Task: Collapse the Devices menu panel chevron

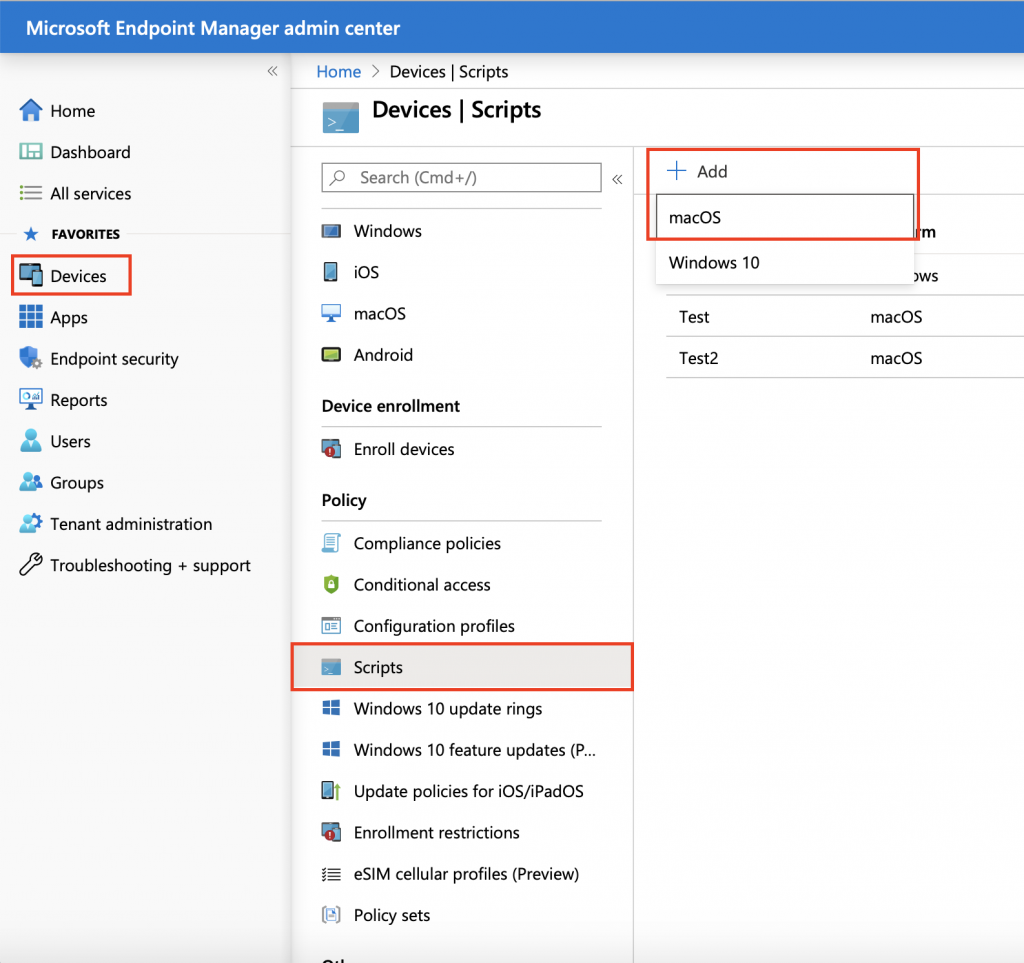Action: [617, 179]
